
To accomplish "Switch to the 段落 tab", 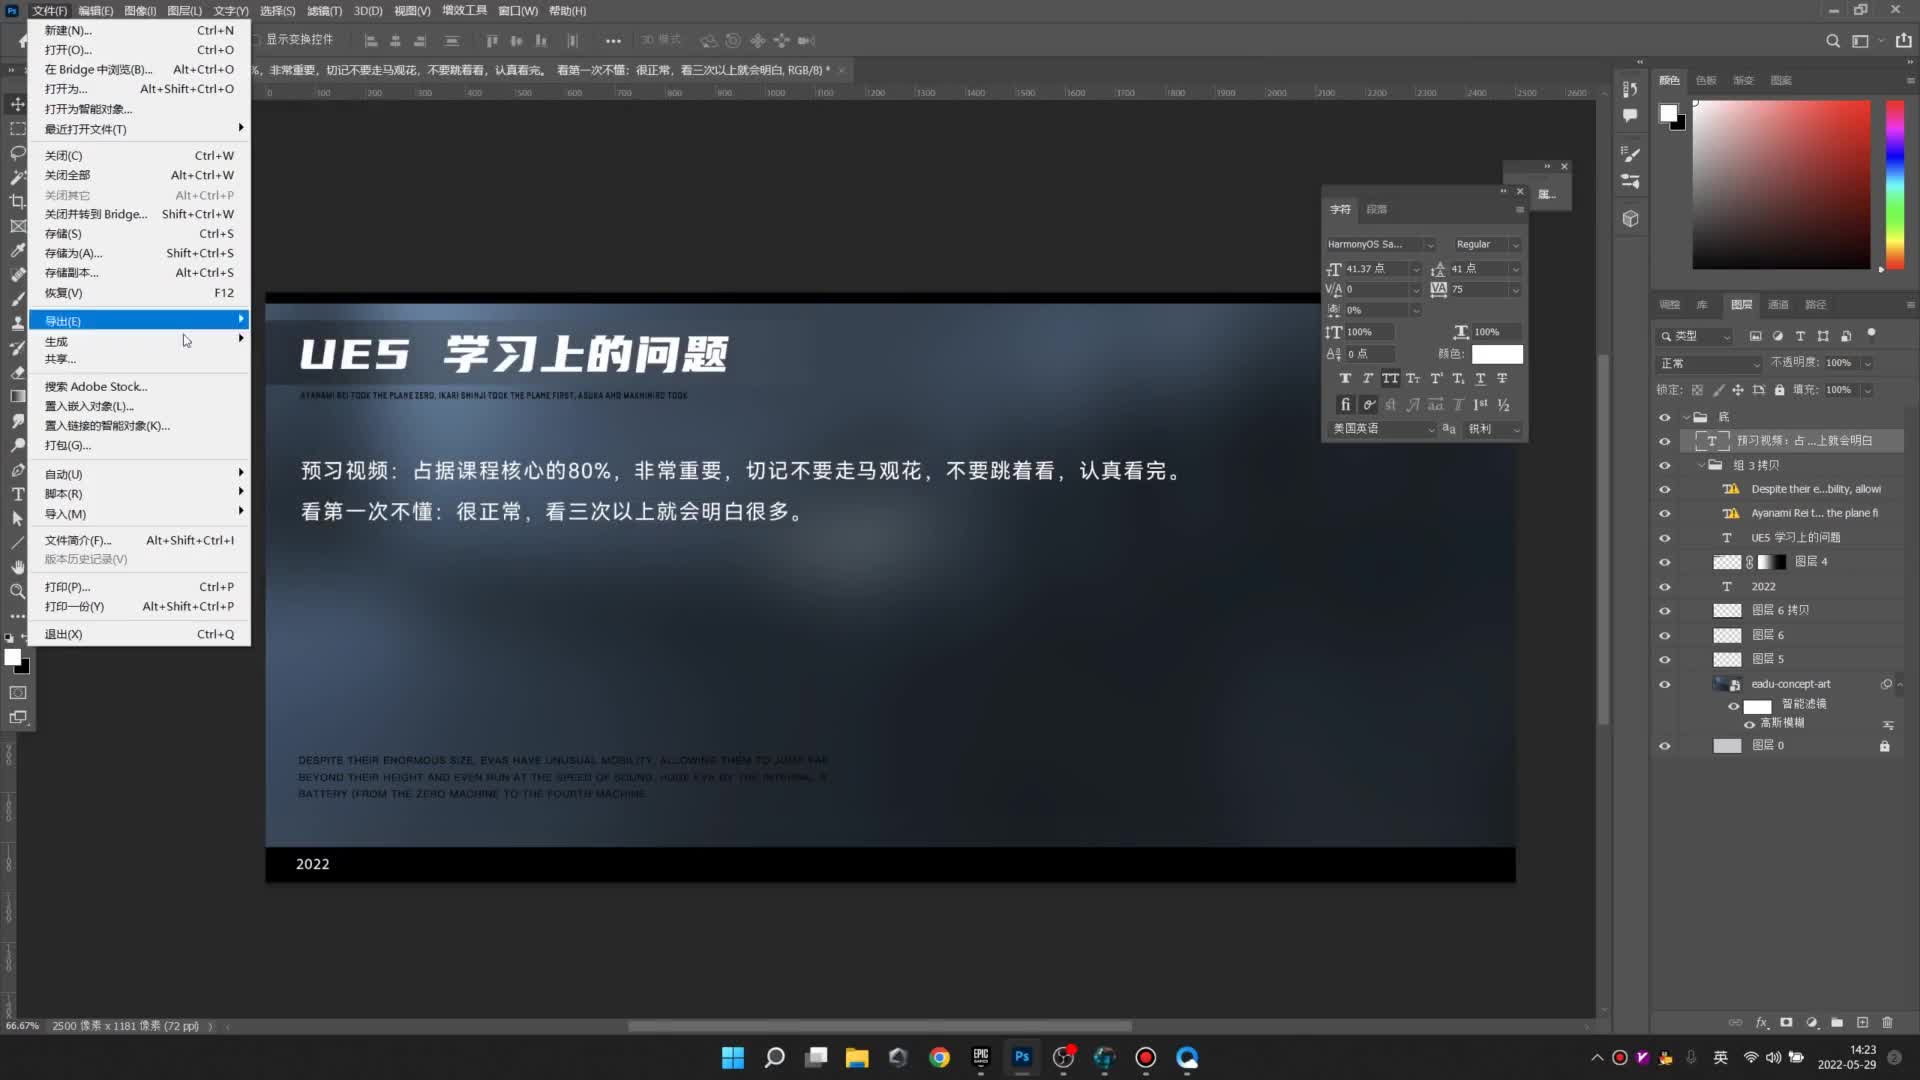I will click(x=1376, y=209).
